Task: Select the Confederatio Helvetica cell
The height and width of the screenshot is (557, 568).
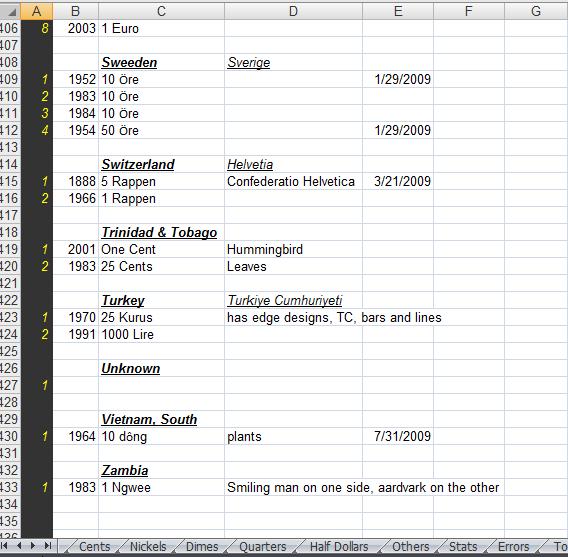Action: [293, 181]
